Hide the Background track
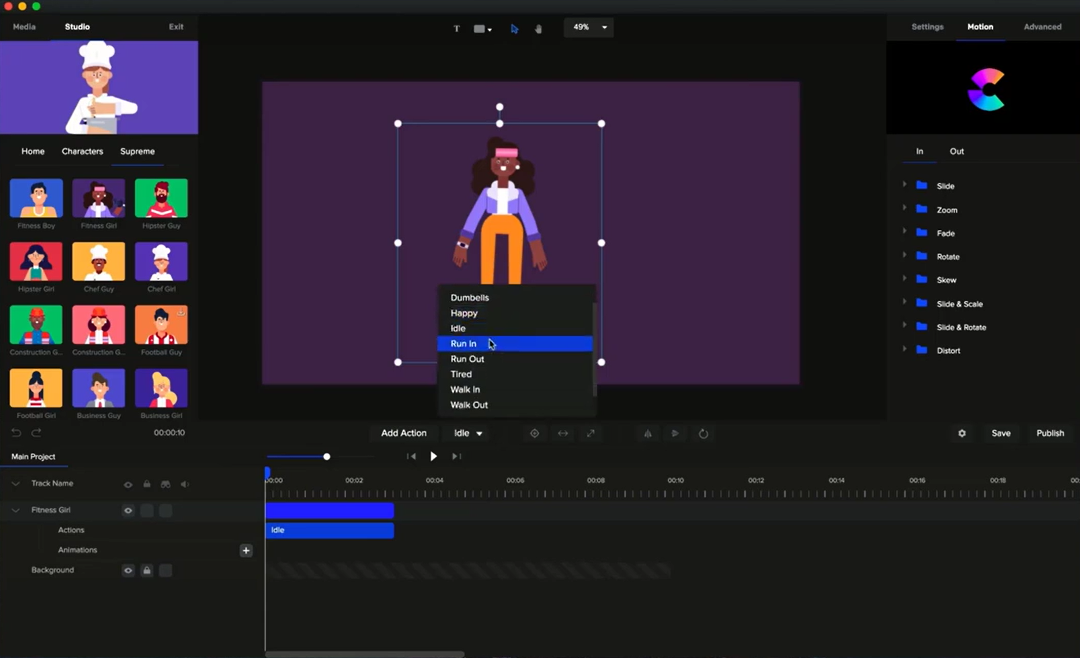Image resolution: width=1080 pixels, height=658 pixels. click(128, 570)
